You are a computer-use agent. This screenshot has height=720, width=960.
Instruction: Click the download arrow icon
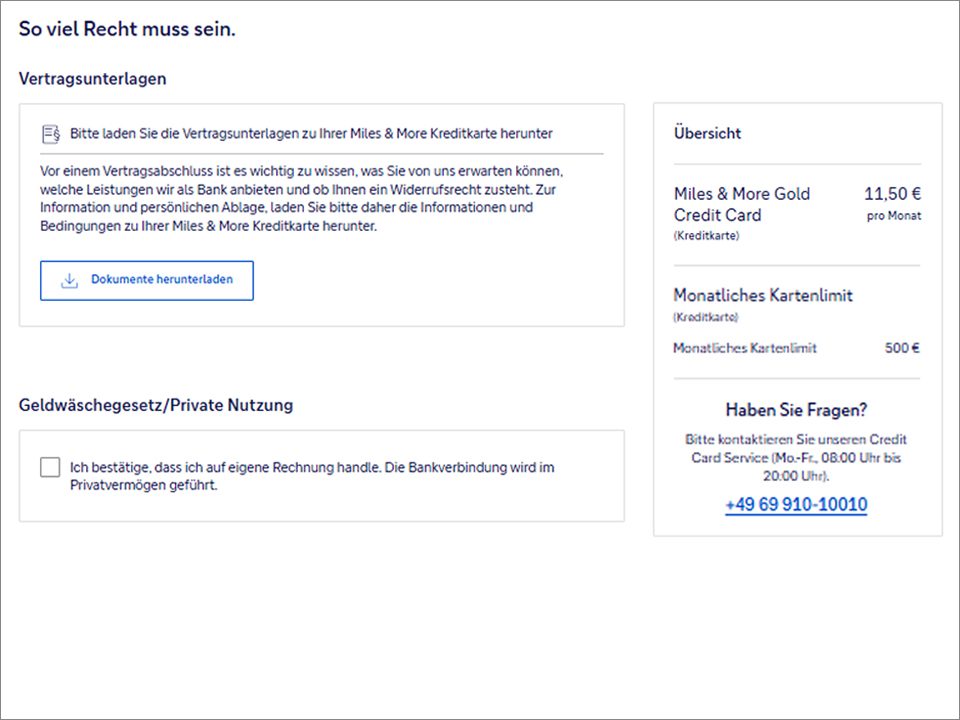coord(69,280)
